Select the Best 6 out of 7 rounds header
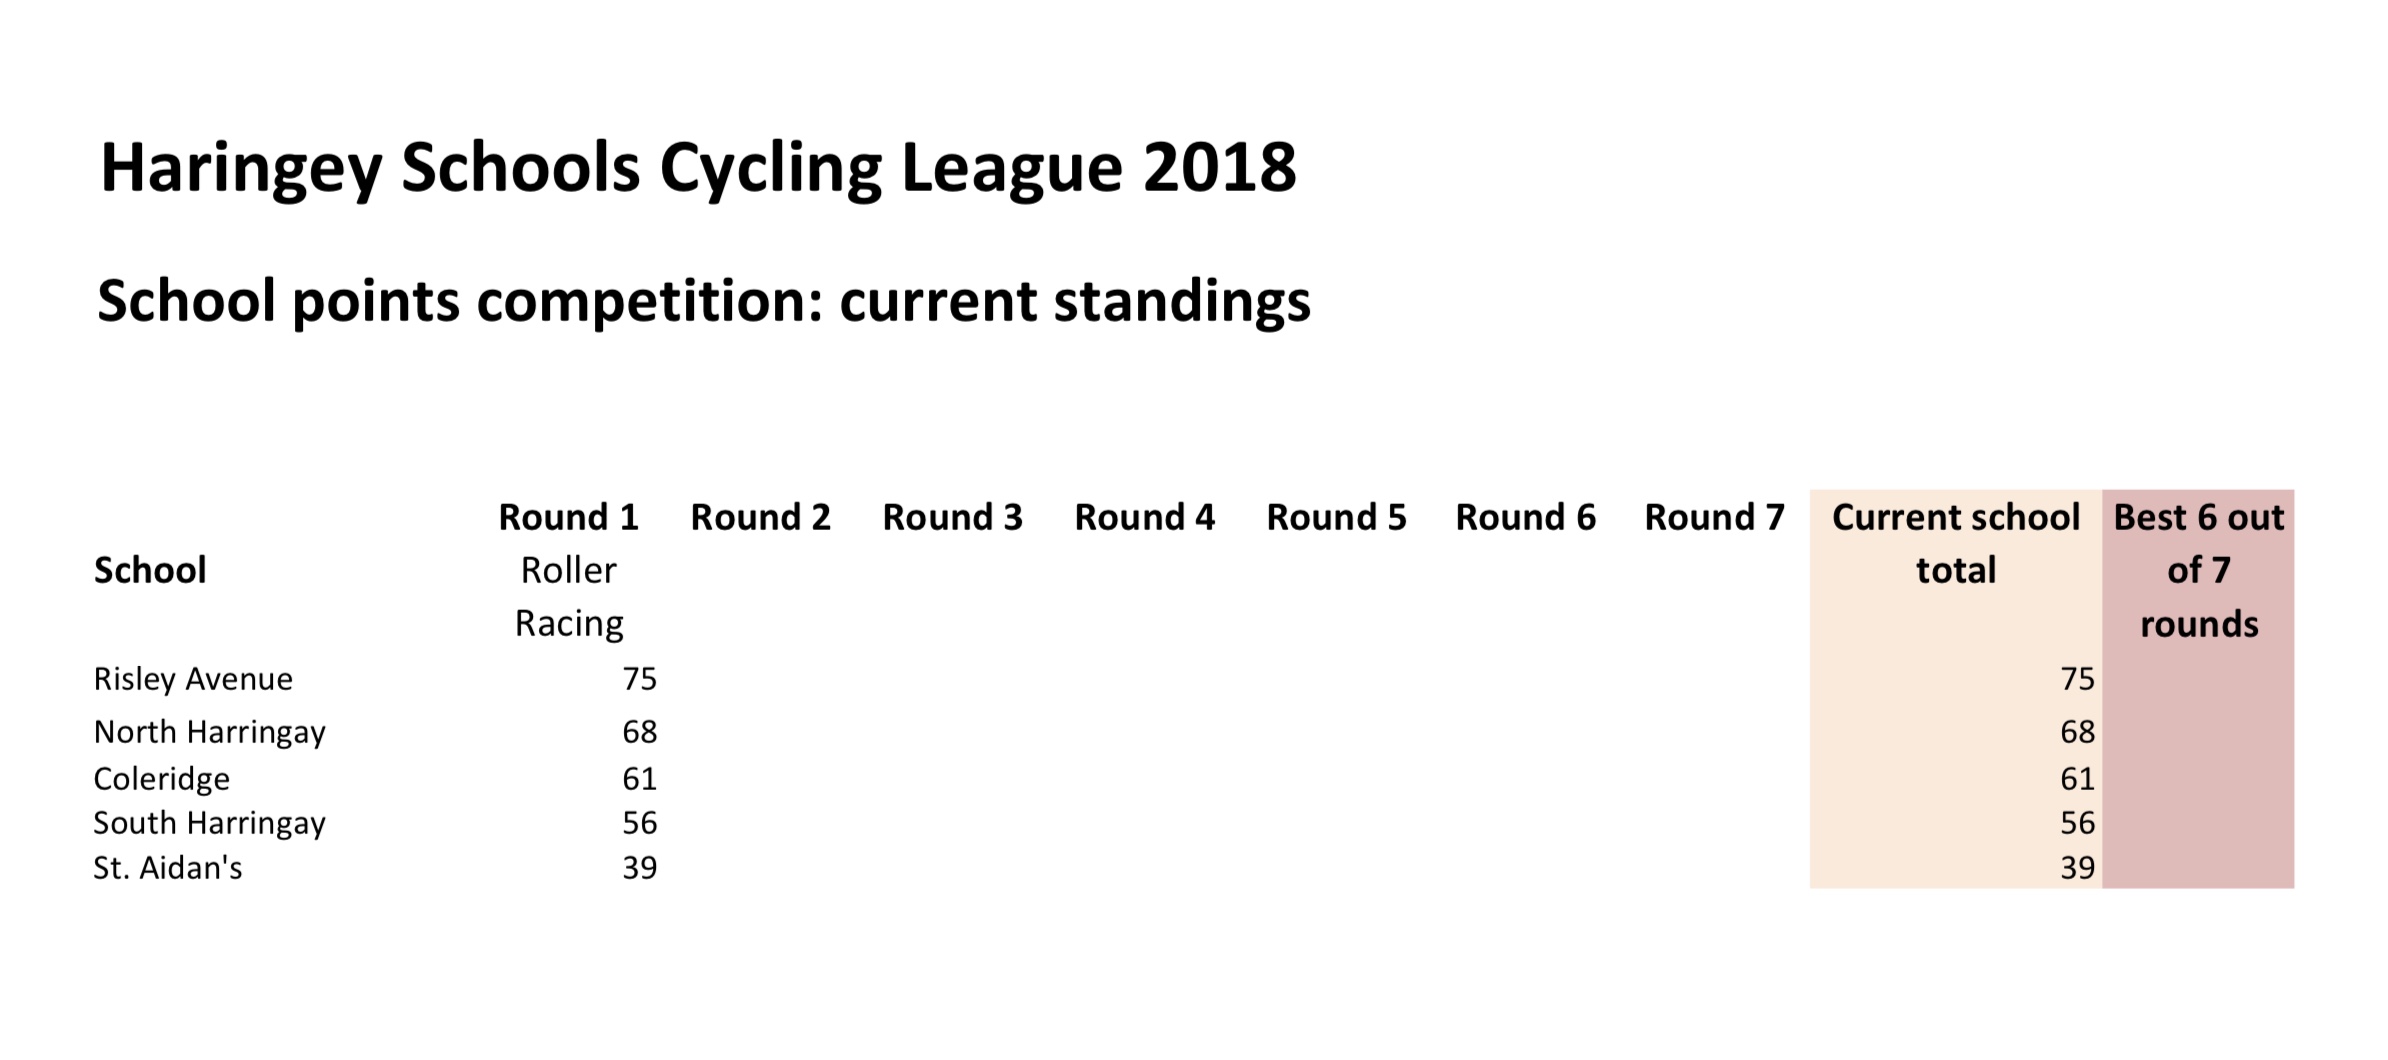Viewport: 2388px width, 1060px height. tap(2198, 570)
